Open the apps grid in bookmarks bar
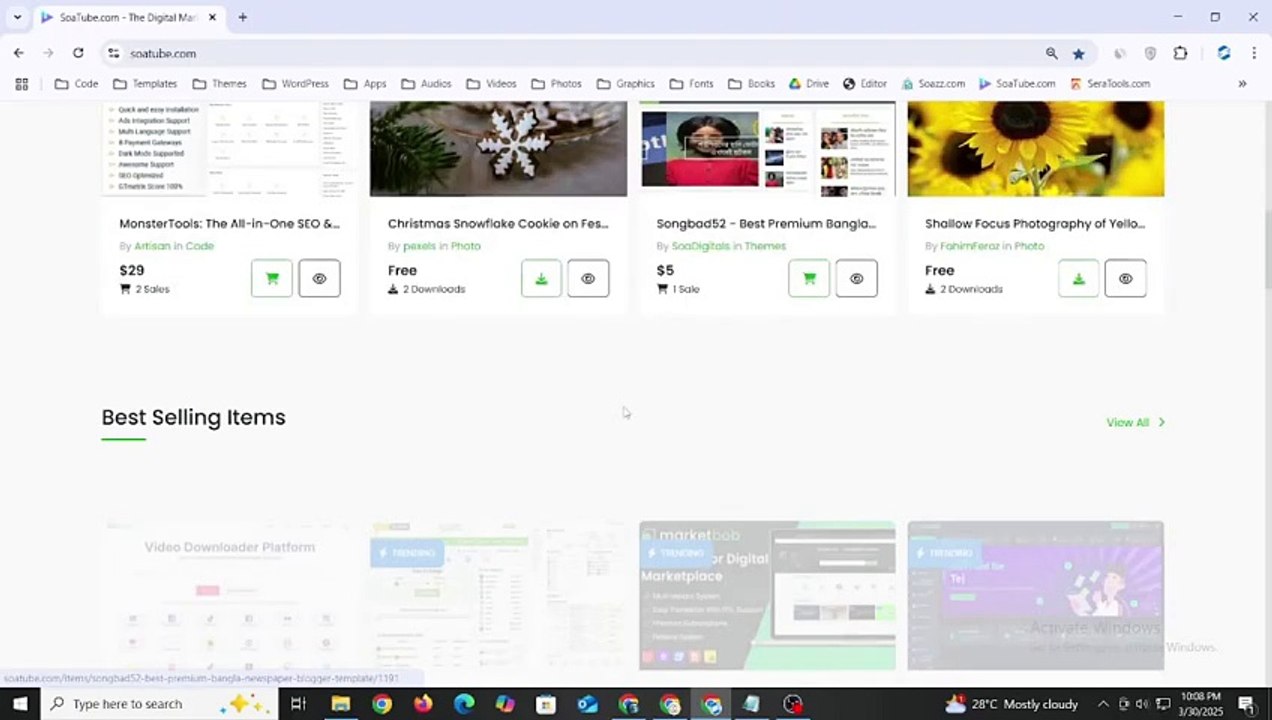The width and height of the screenshot is (1272, 720). [22, 84]
